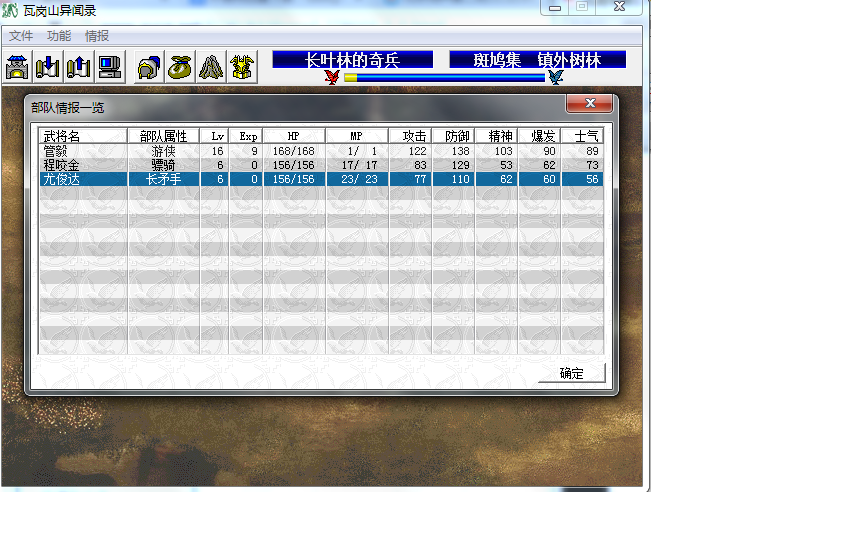Open the 功能 menu
The image size is (864, 540).
click(x=59, y=36)
